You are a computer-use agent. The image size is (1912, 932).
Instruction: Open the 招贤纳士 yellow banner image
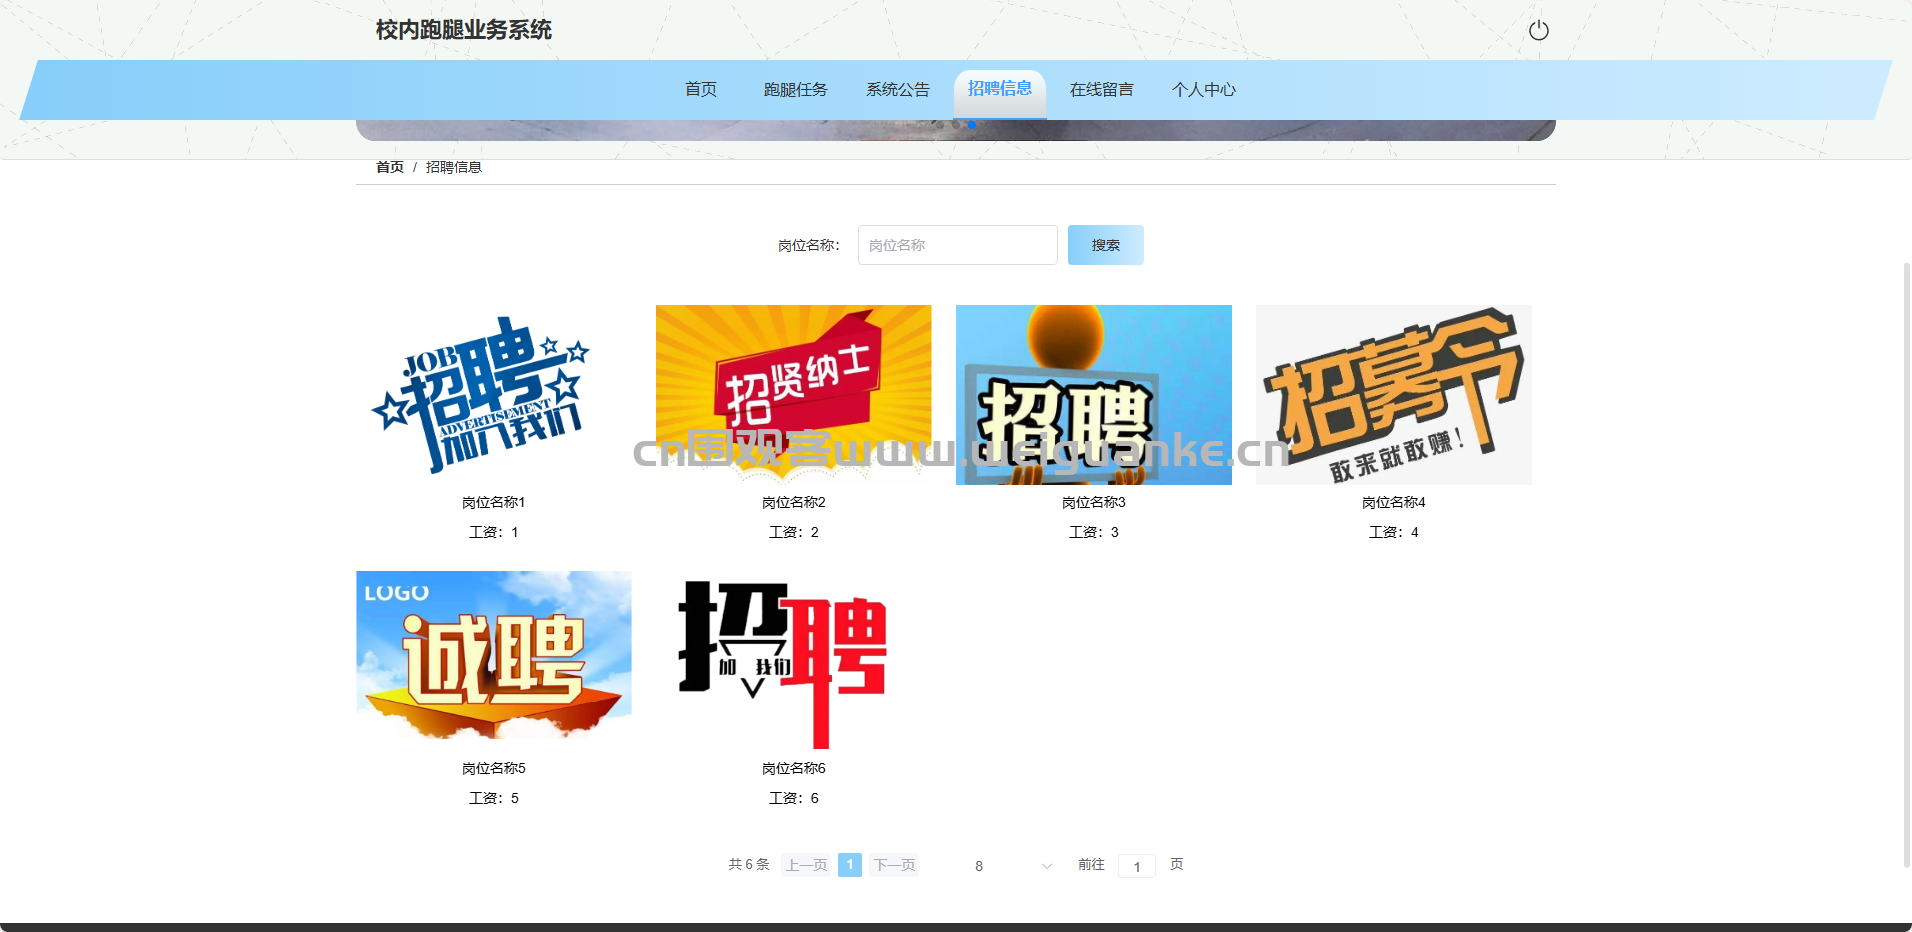pos(793,395)
